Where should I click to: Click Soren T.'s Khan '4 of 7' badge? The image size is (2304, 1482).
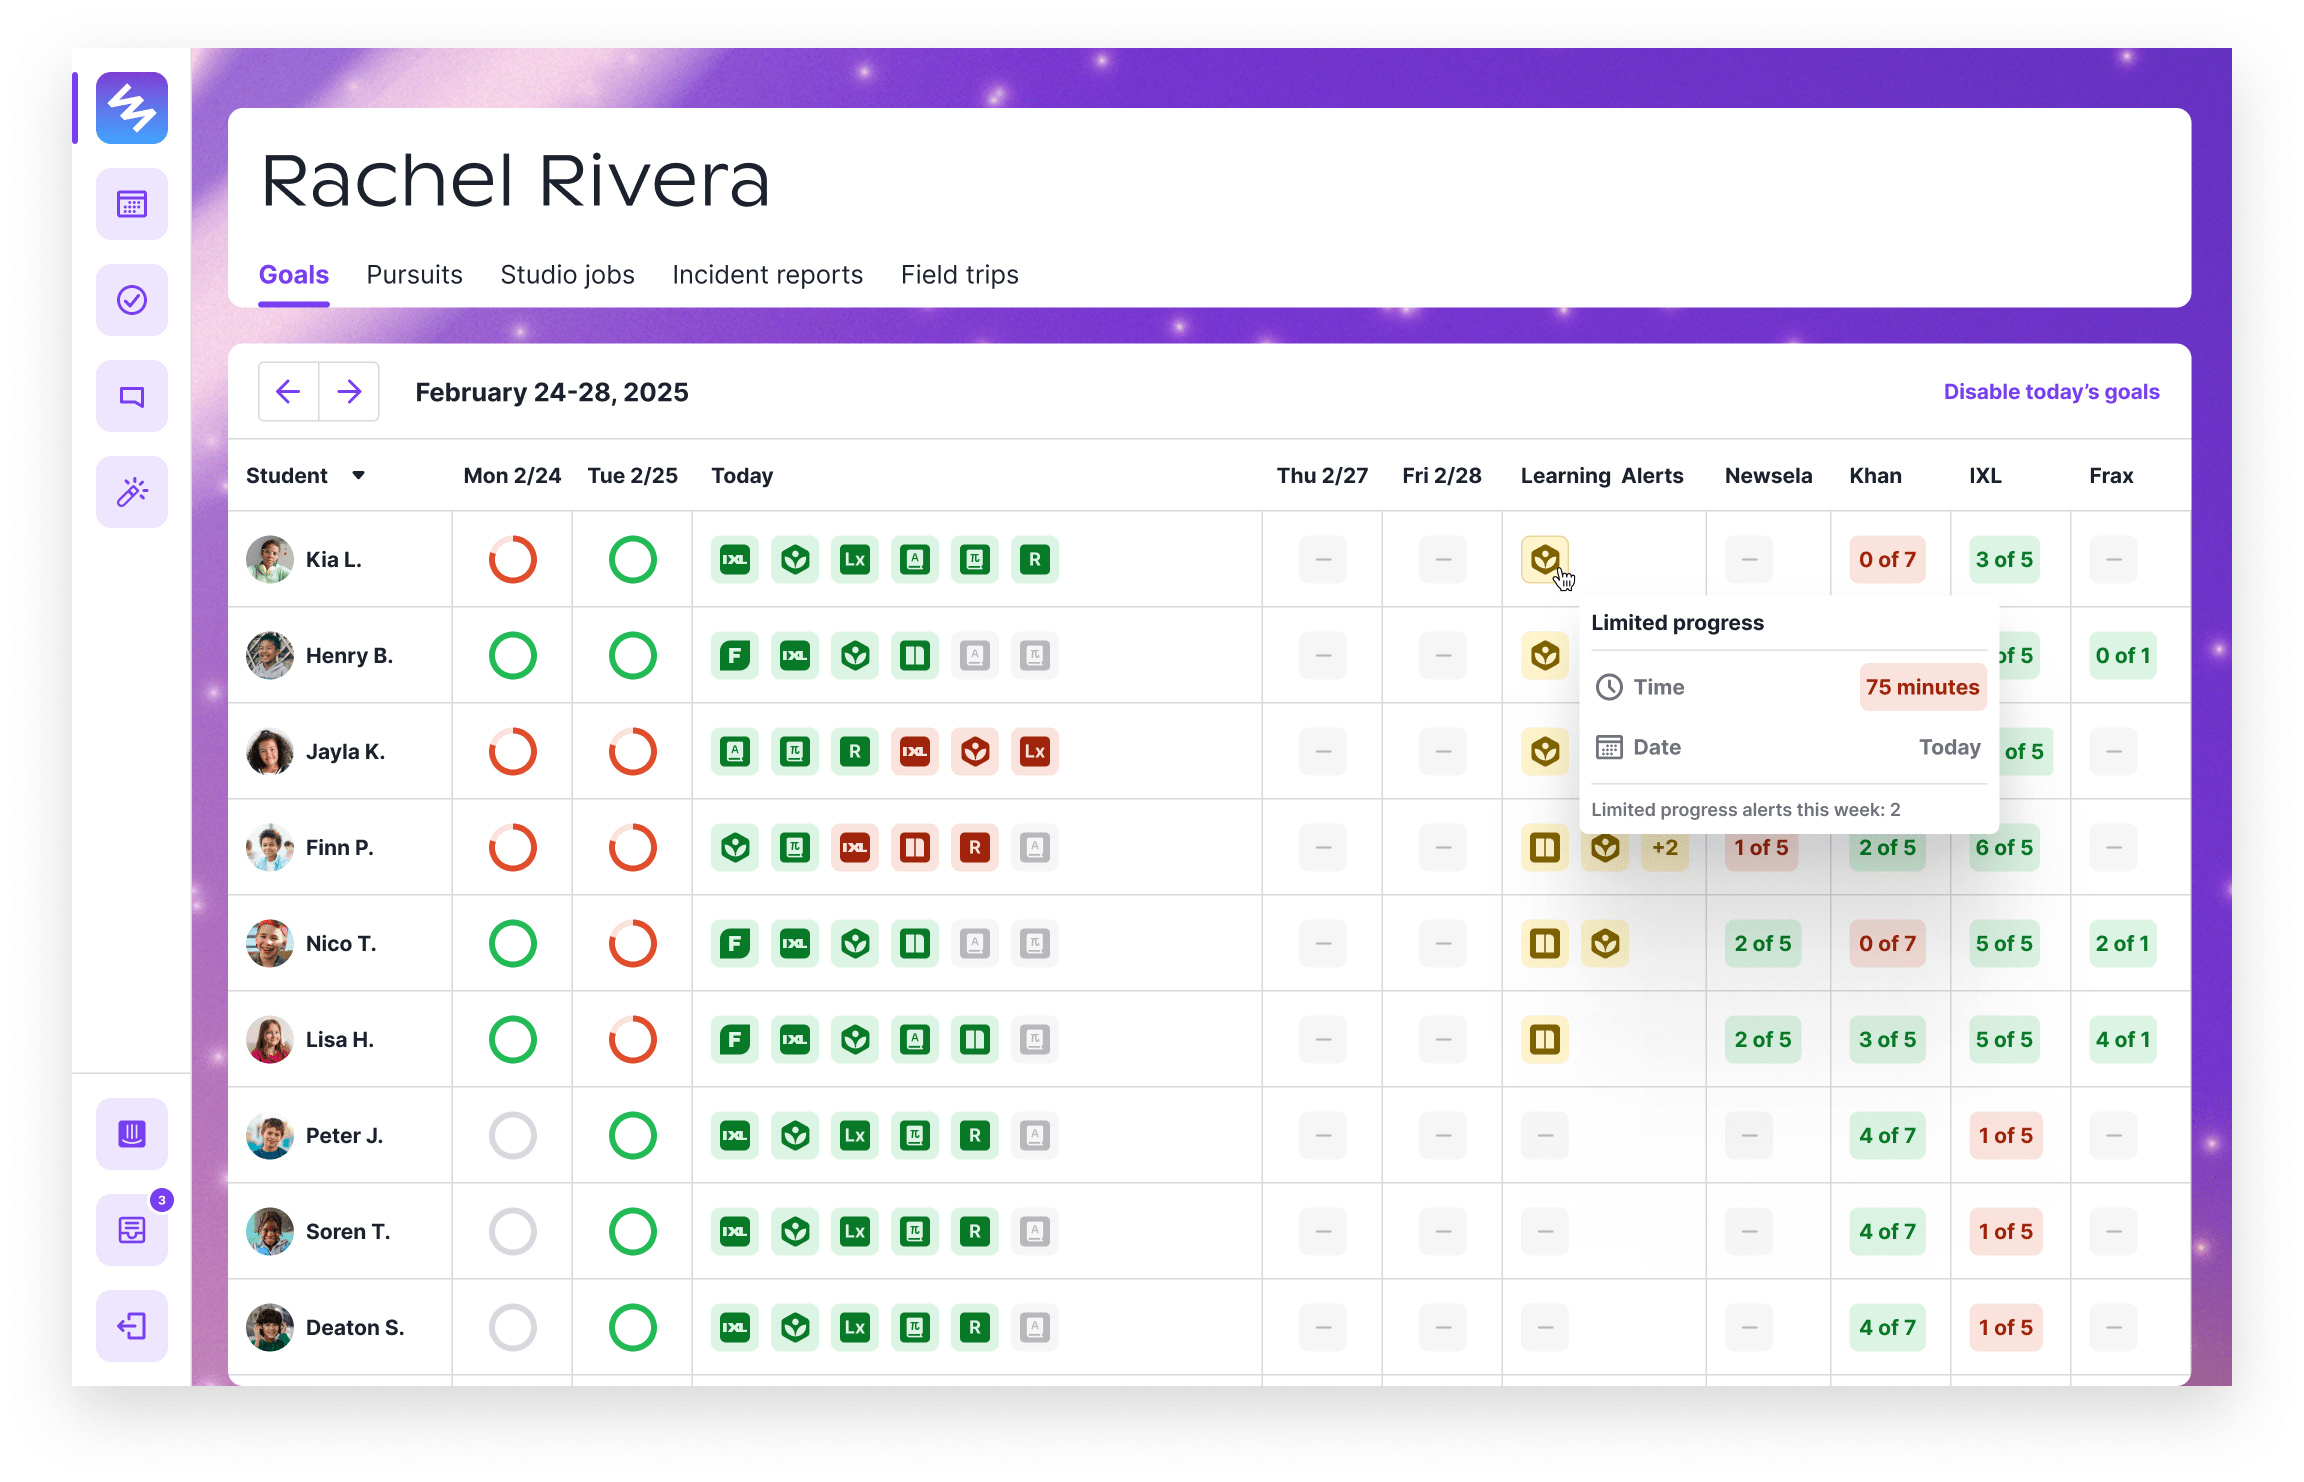1887,1232
